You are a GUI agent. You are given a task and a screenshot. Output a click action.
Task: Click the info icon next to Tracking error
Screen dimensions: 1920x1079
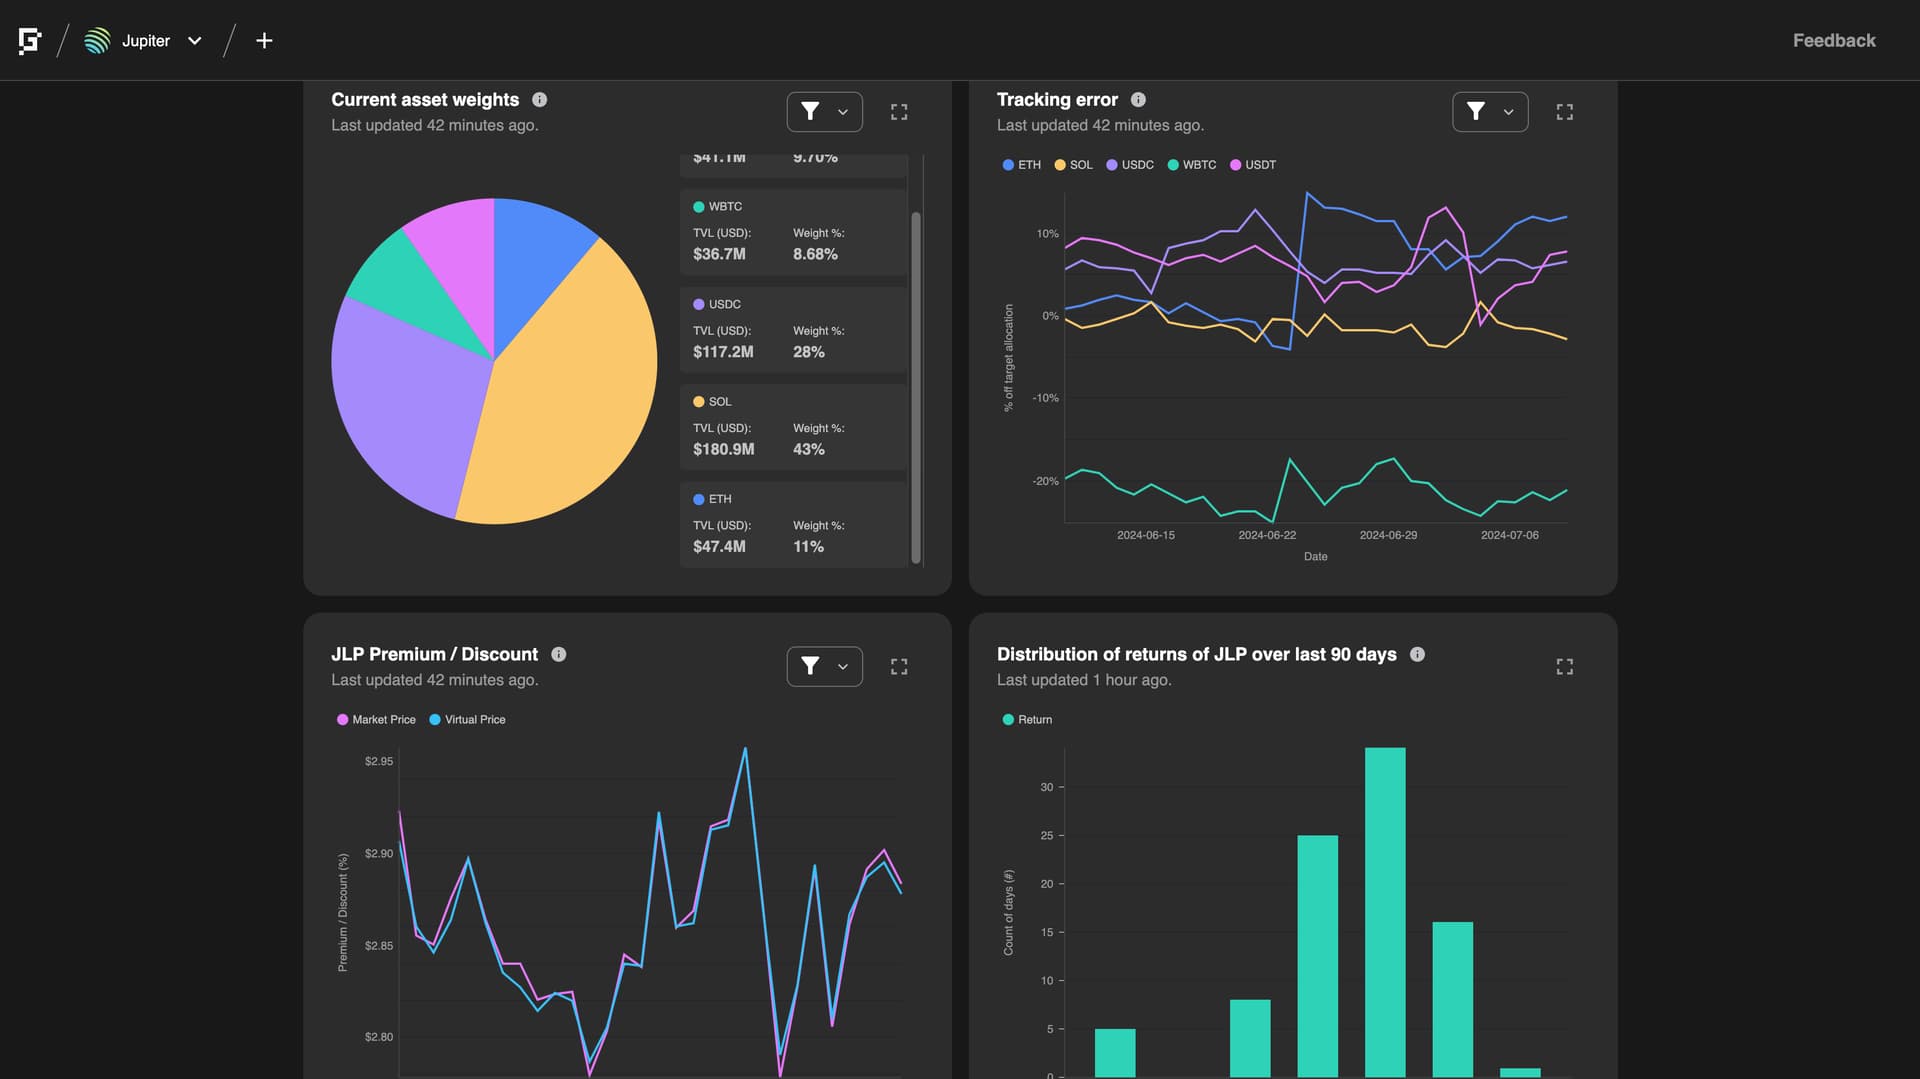pyautogui.click(x=1137, y=99)
